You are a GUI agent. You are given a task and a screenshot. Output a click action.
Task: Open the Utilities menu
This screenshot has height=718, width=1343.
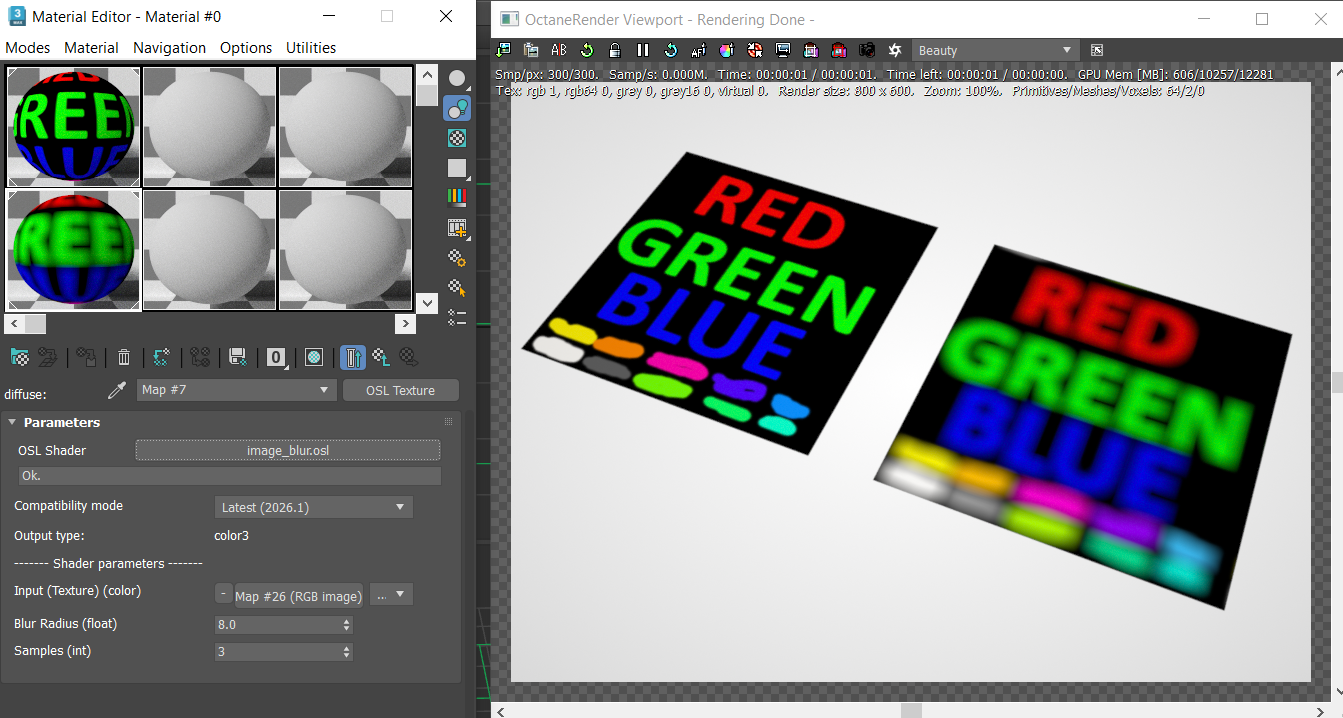tap(310, 48)
